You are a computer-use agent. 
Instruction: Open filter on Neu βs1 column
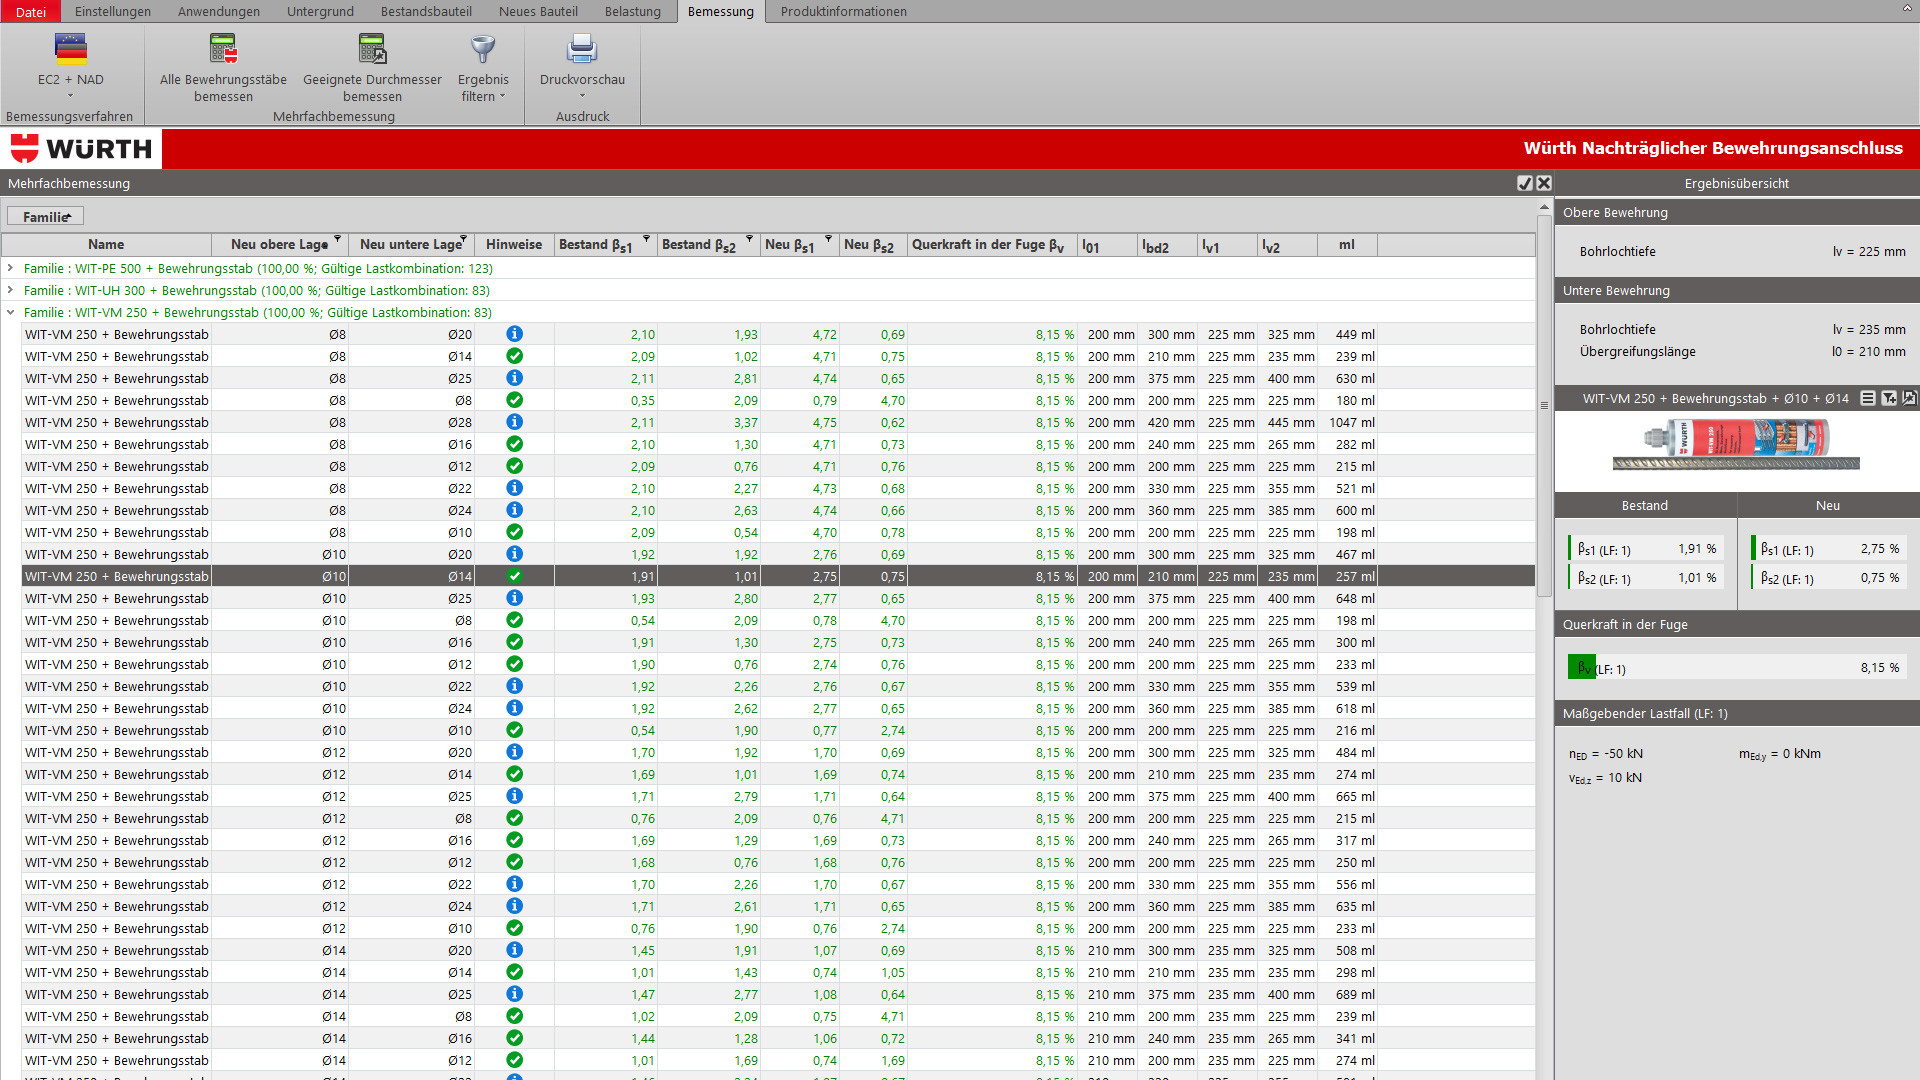(829, 239)
